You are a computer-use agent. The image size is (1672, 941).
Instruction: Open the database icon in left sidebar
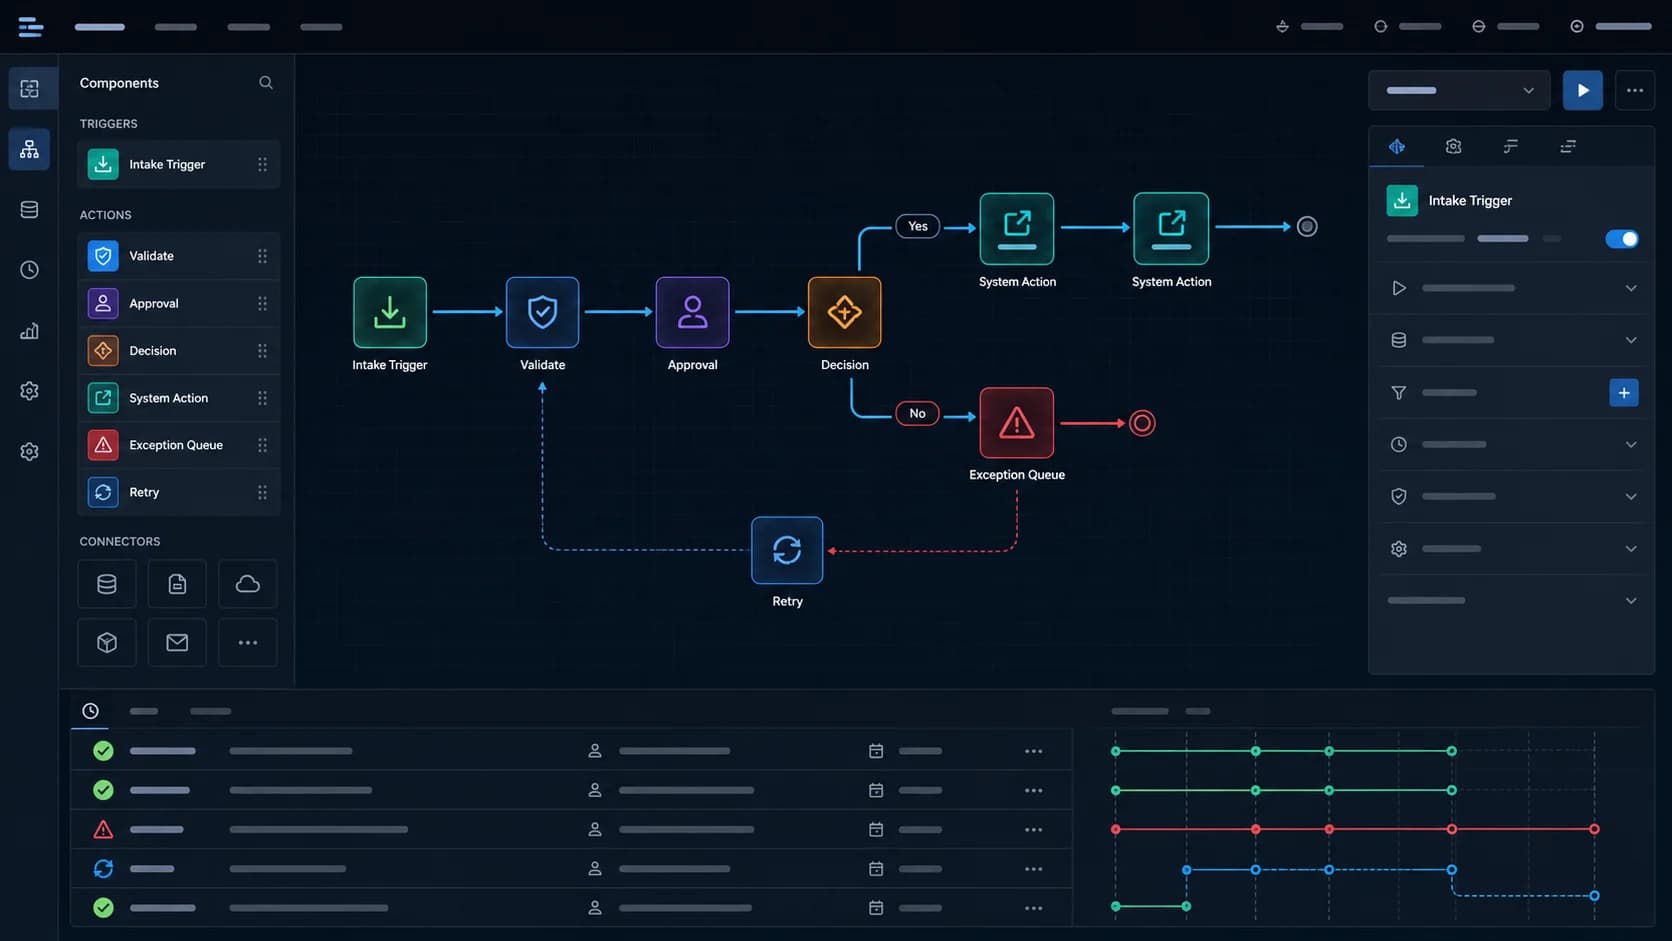click(x=29, y=209)
